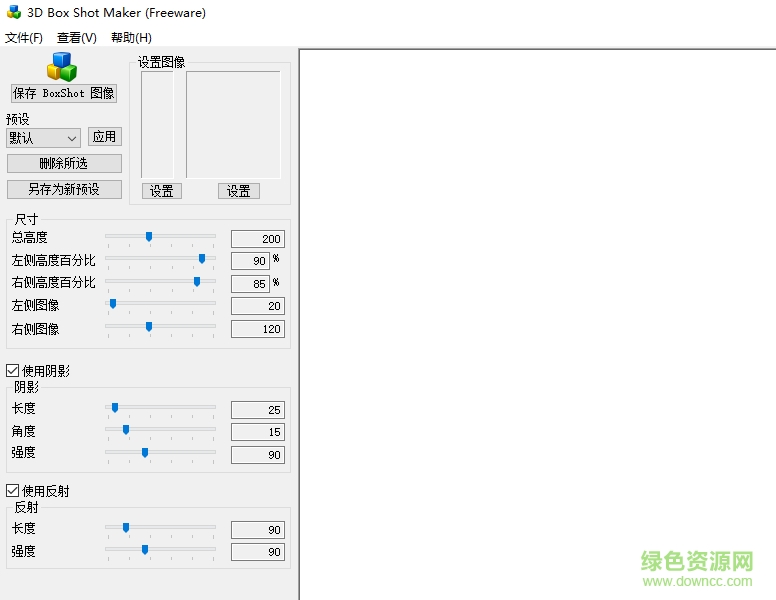Click the reflection 强度 slider handle

pos(145,550)
